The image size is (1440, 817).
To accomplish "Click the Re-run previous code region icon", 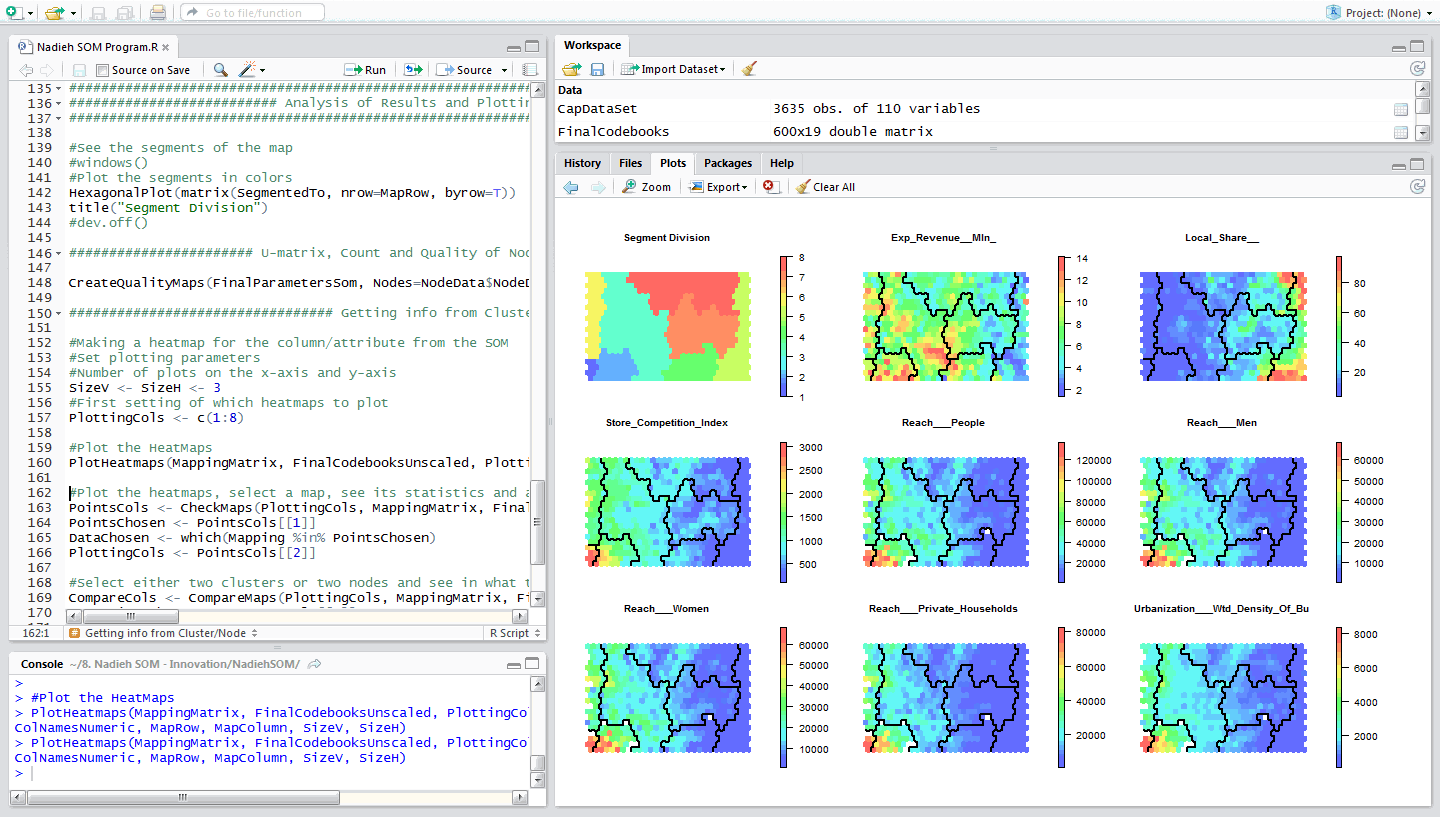I will pyautogui.click(x=412, y=70).
